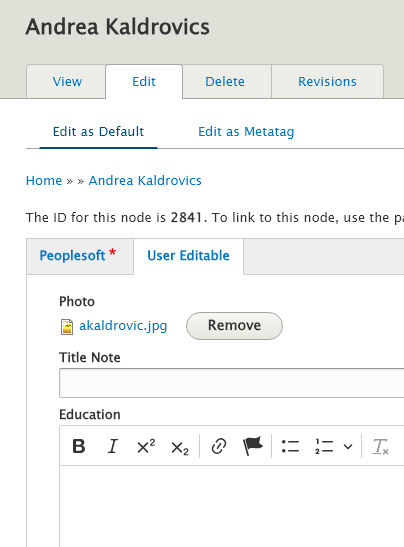Image resolution: width=404 pixels, height=547 pixels.
Task: Click inside the Education text area
Action: [x=232, y=506]
